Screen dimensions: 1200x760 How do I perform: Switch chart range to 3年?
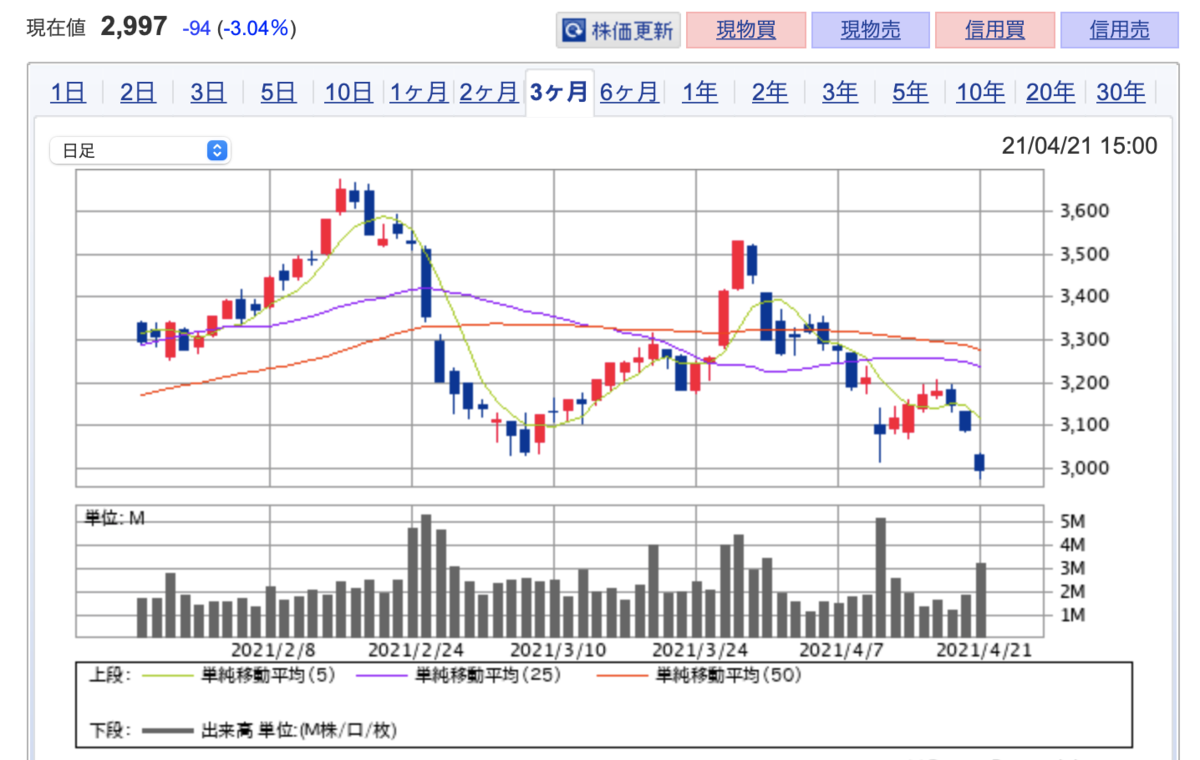tap(840, 93)
